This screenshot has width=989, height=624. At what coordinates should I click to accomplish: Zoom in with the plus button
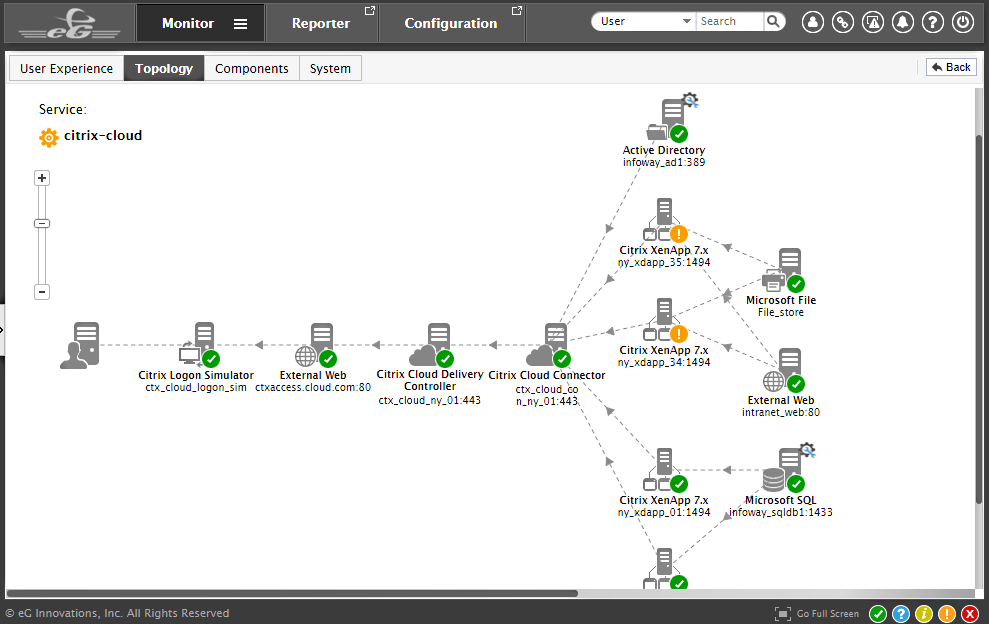(x=42, y=178)
